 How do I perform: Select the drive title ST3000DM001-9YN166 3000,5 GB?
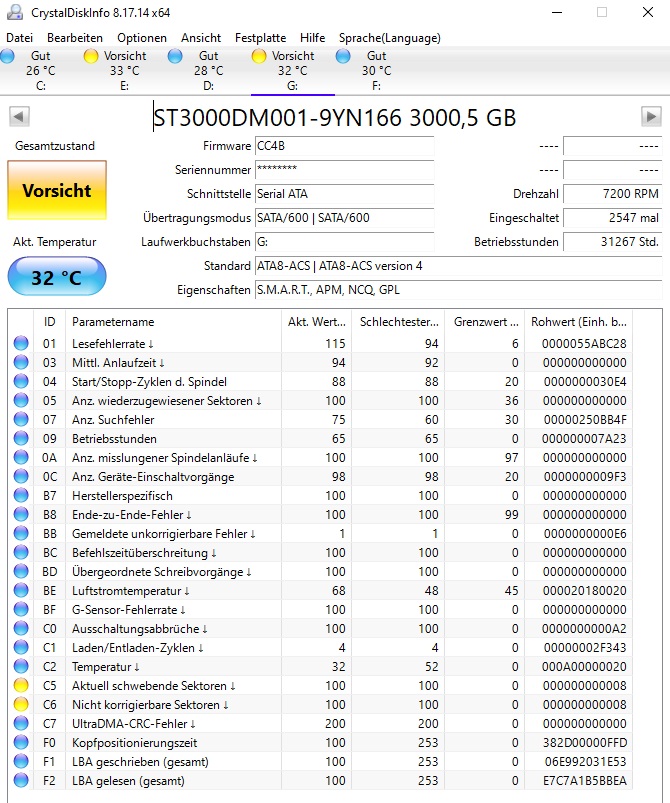pyautogui.click(x=335, y=118)
